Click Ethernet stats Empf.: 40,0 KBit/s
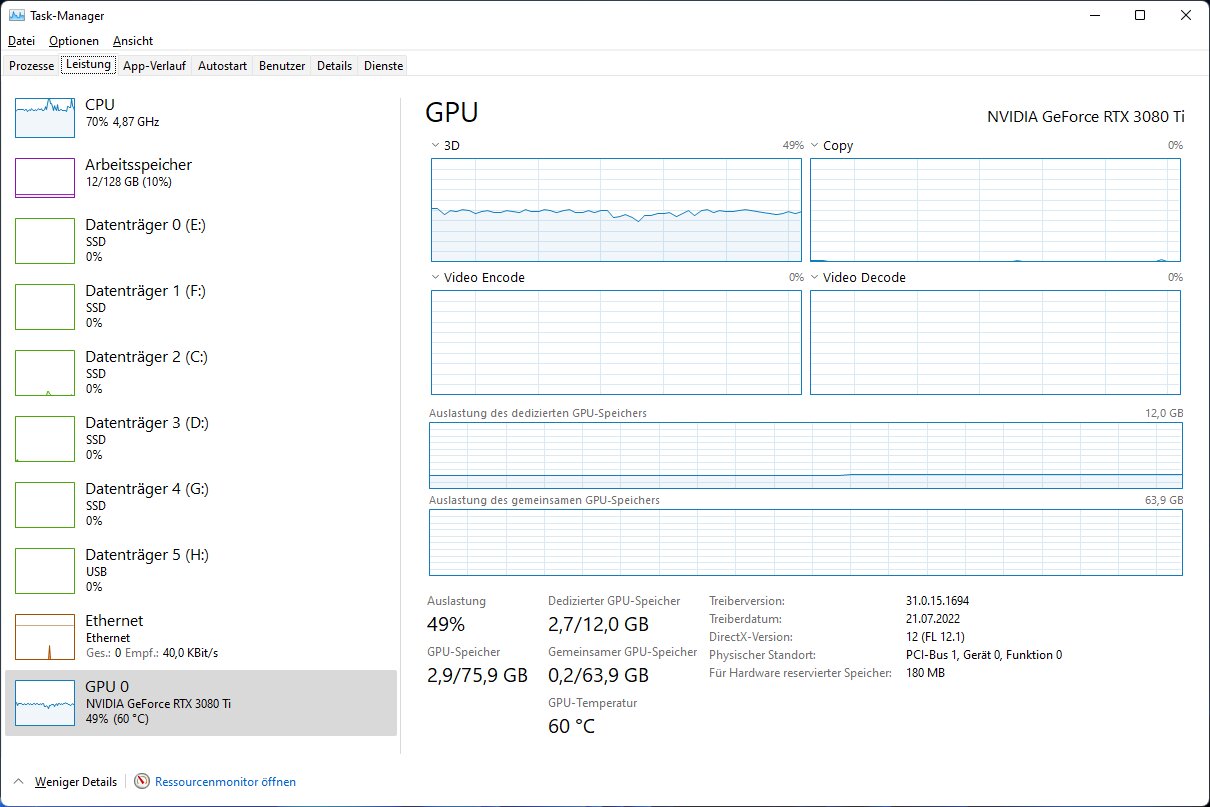 [171, 653]
